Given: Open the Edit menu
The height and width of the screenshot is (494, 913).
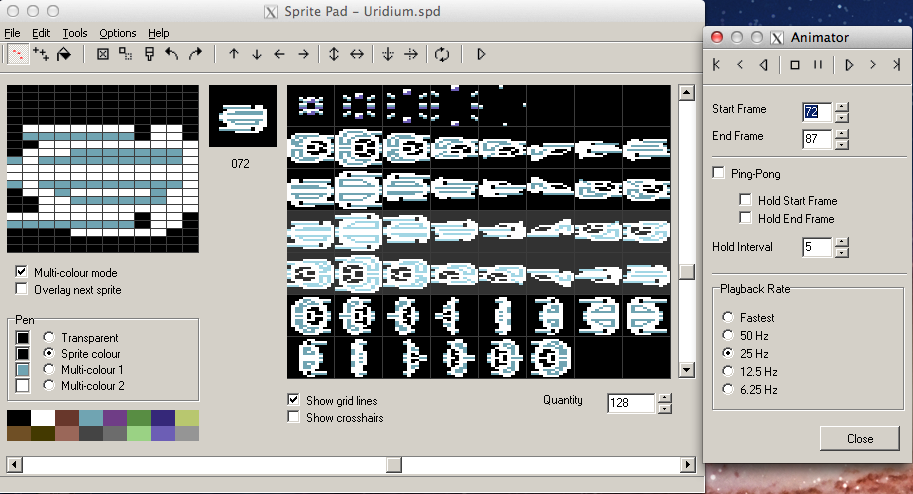Looking at the screenshot, I should 41,33.
